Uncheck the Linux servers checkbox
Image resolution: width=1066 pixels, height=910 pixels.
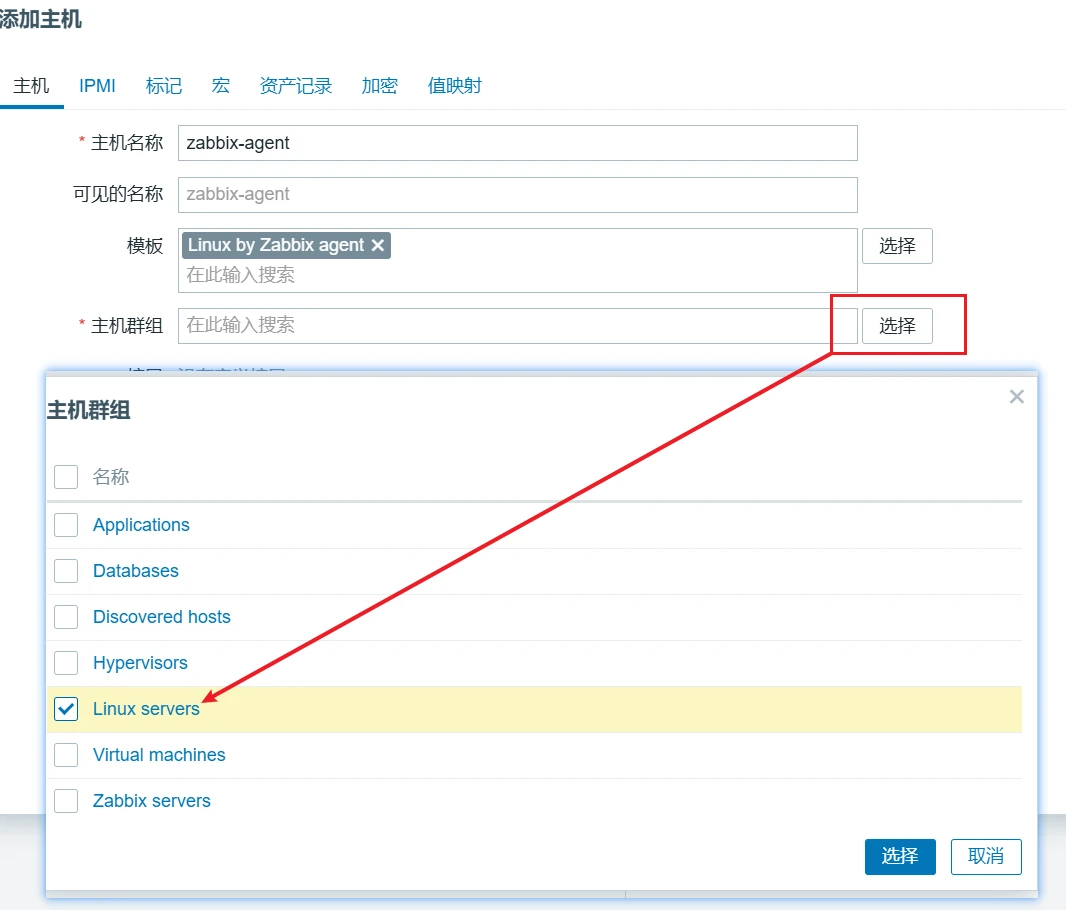coord(66,709)
